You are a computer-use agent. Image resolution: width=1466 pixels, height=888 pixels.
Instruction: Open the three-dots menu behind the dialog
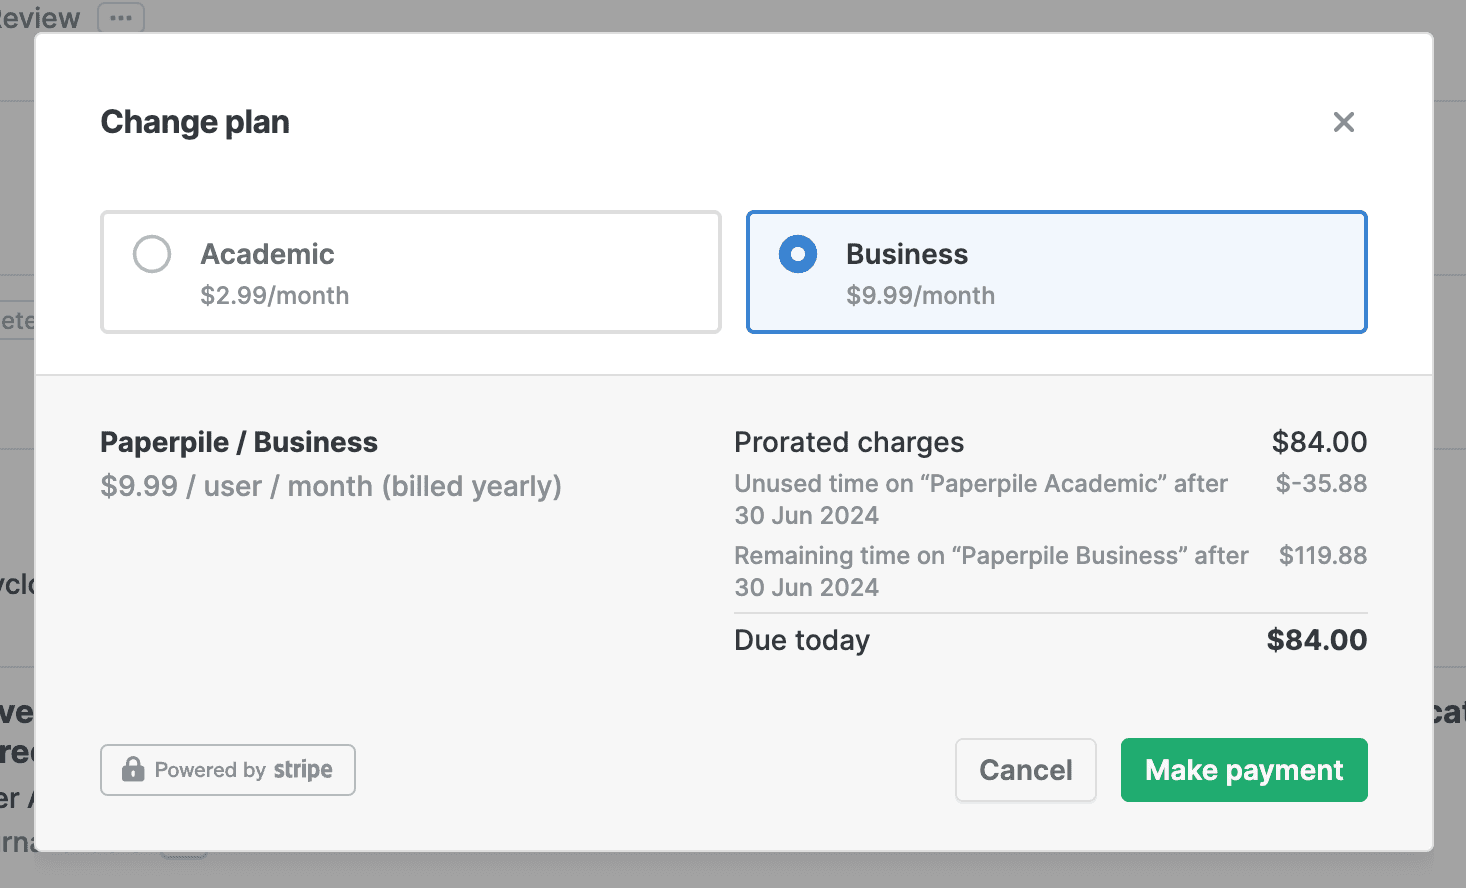pyautogui.click(x=121, y=18)
